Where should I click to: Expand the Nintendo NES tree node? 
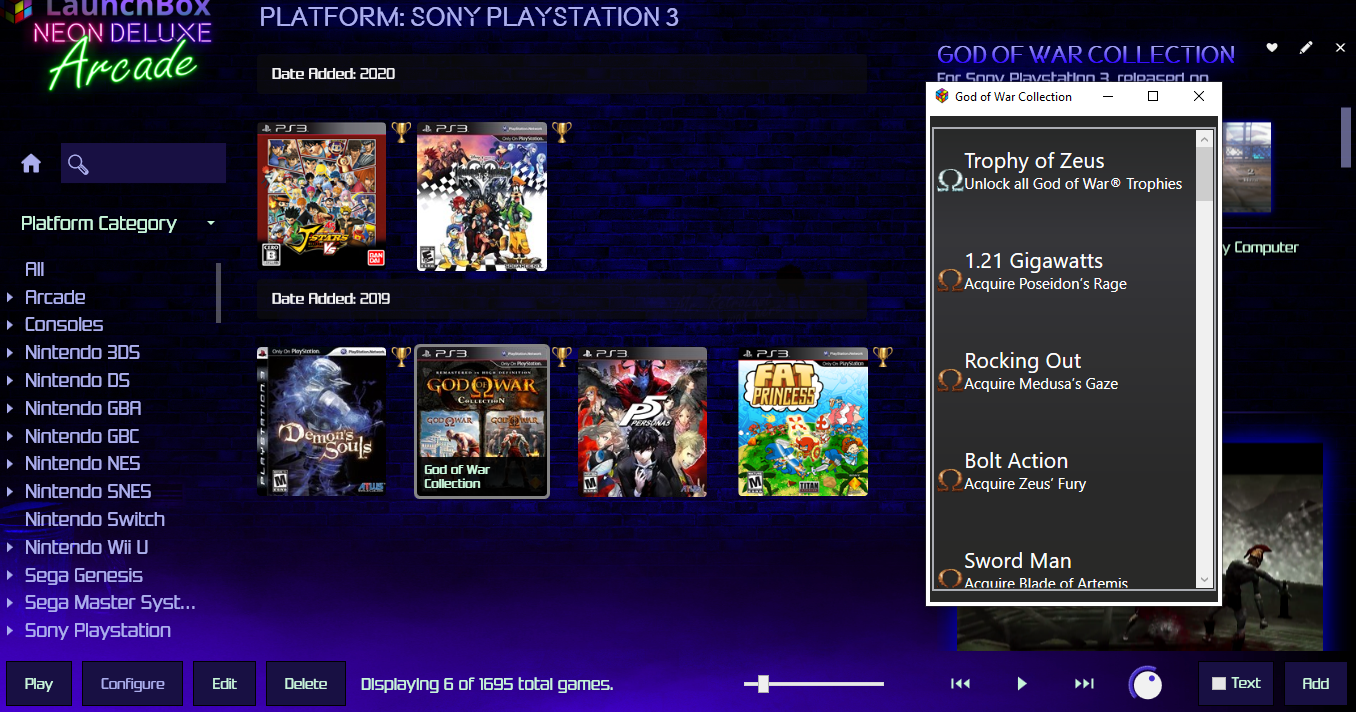coord(10,464)
